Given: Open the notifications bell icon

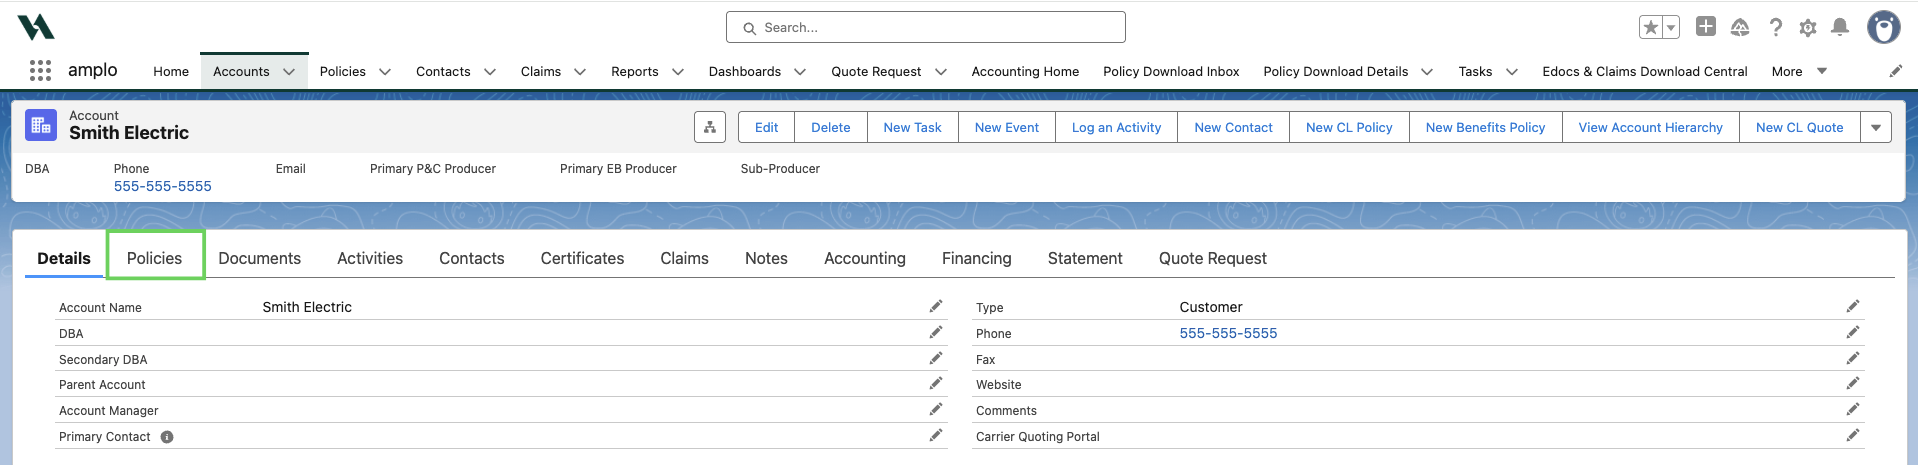Looking at the screenshot, I should click(1840, 28).
